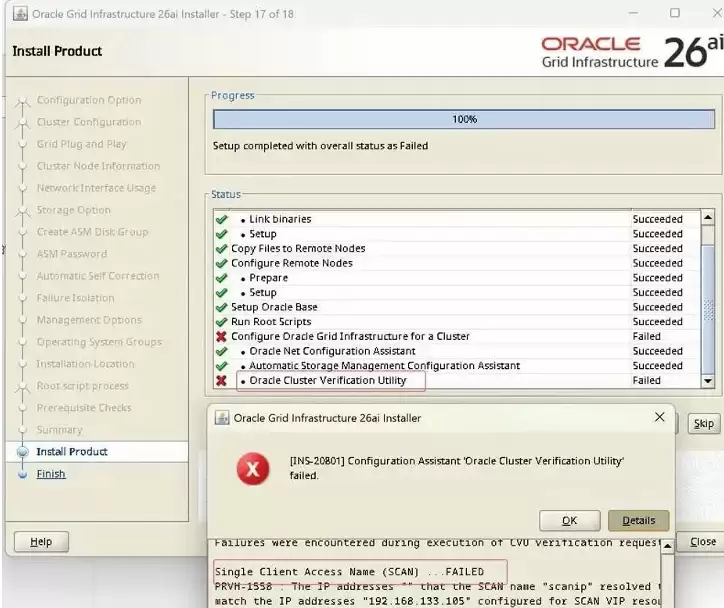This screenshot has height=608, width=724.
Task: Open Help in the installer
Action: click(41, 542)
